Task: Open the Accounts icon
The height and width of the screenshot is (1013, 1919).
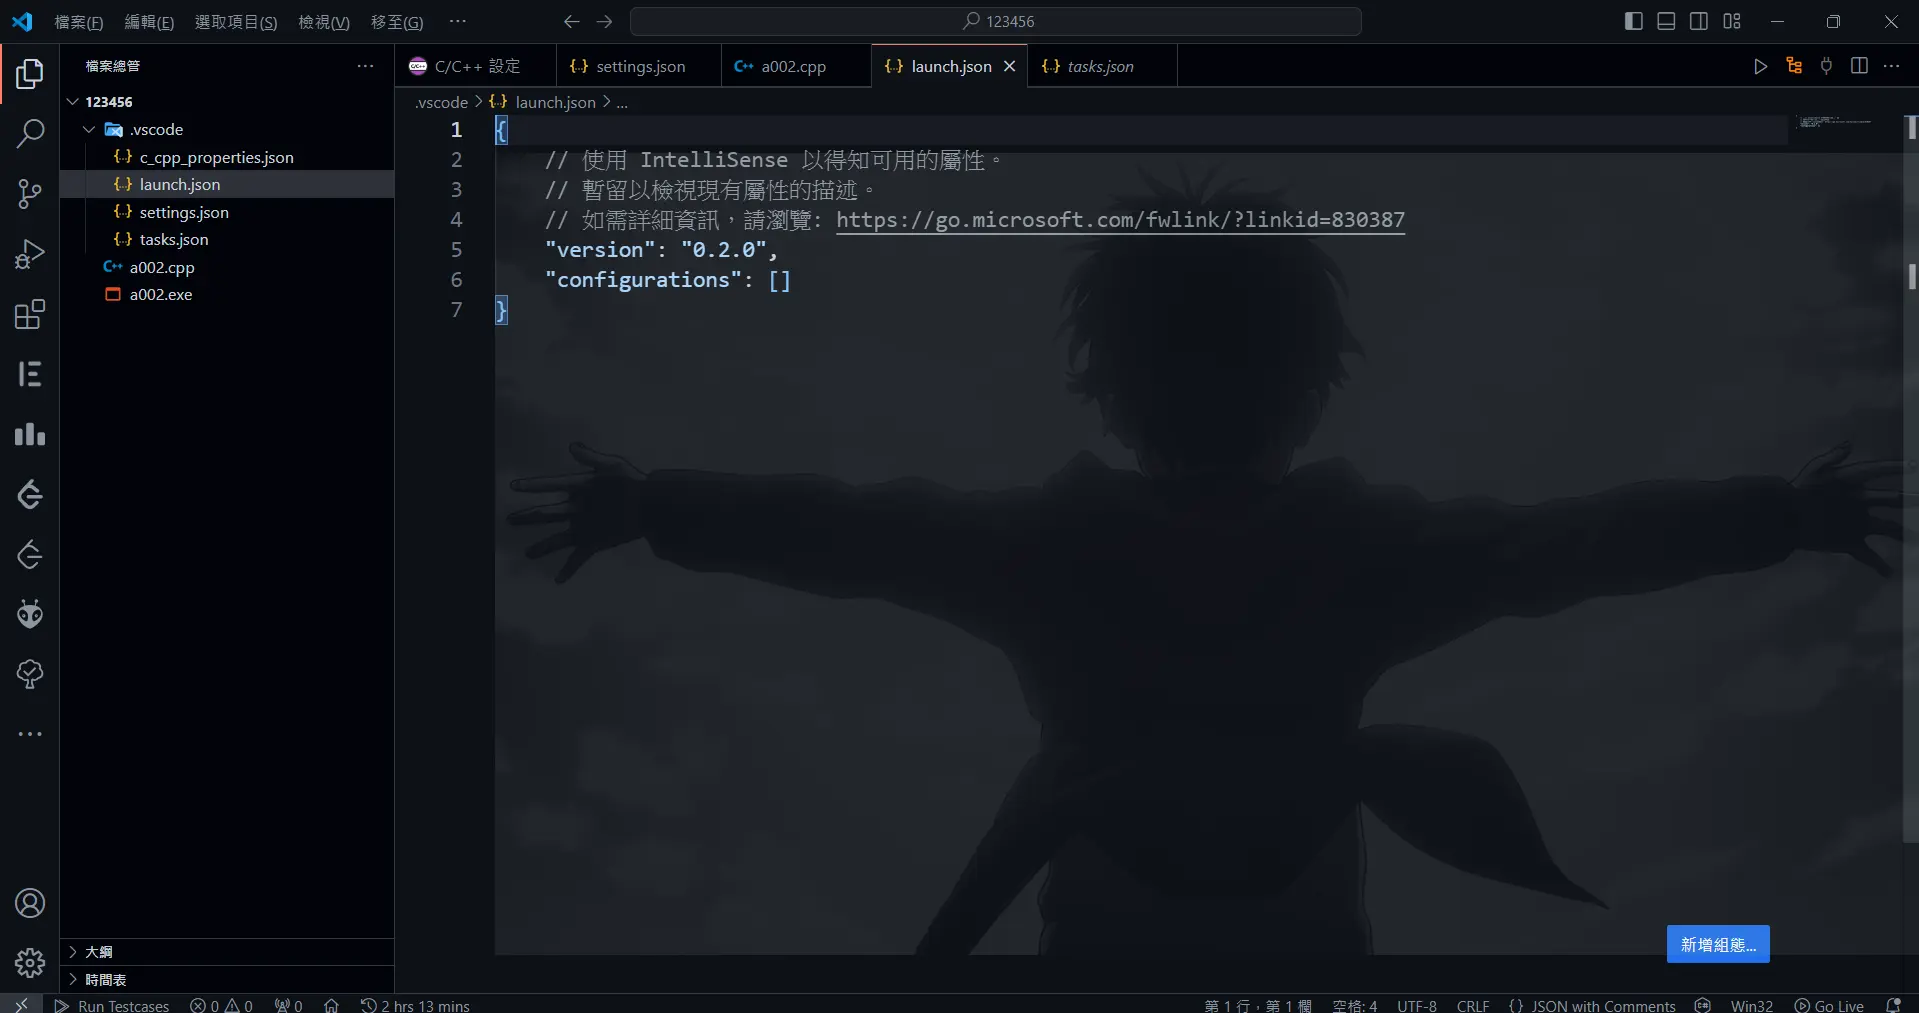Action: coord(30,903)
